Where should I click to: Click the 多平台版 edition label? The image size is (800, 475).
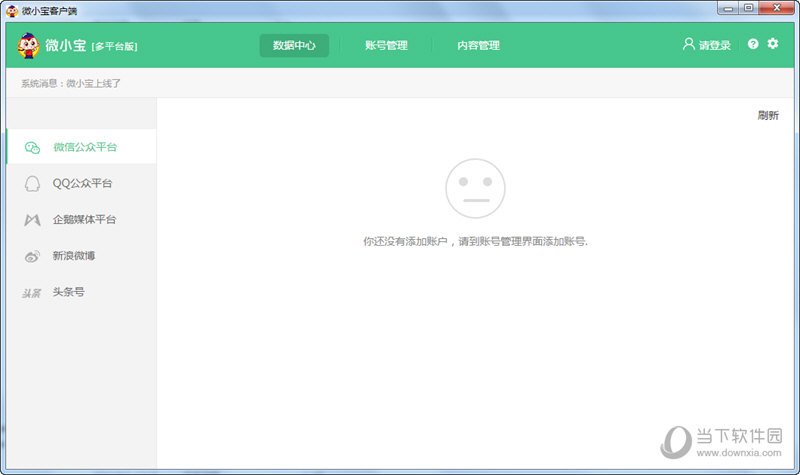(x=114, y=46)
